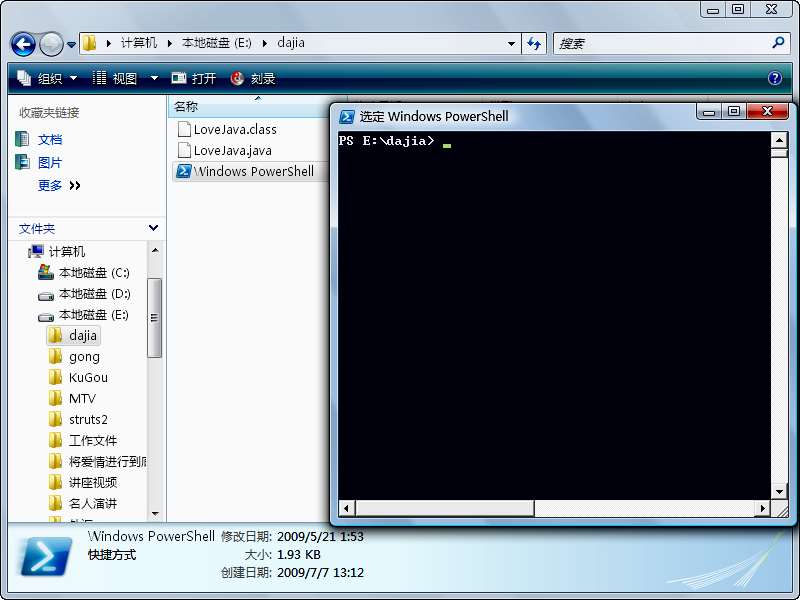Select the 讲座视频 folder in the tree
This screenshot has height=600, width=800.
[83, 482]
